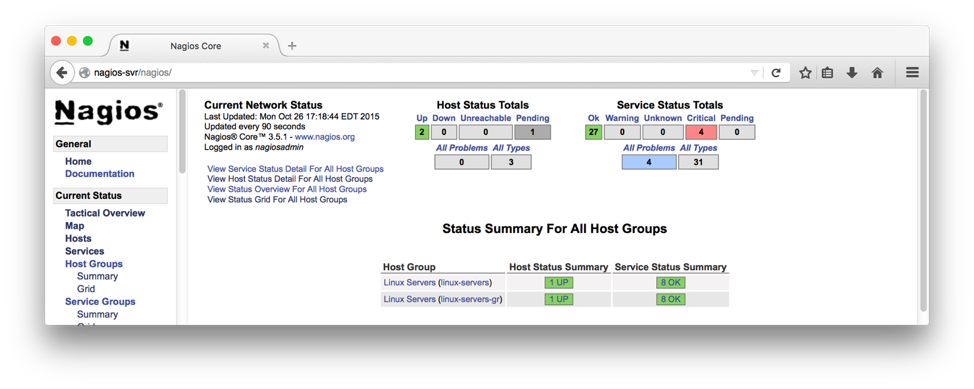Open the hamburger menu icon

(912, 73)
